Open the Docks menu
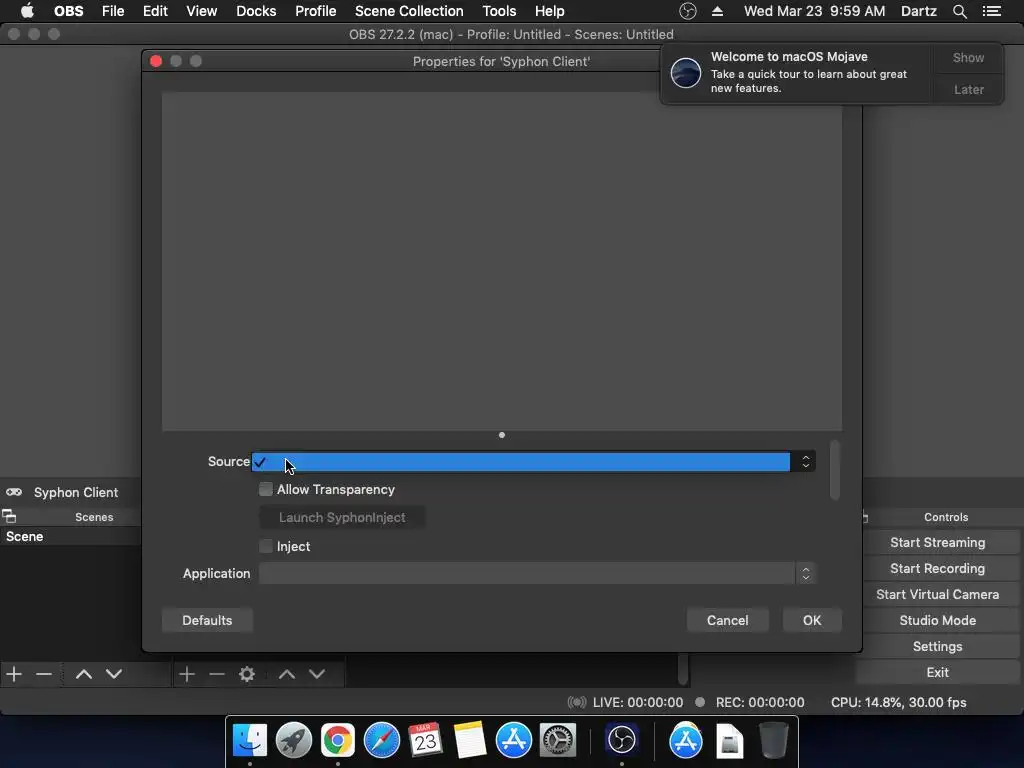Image resolution: width=1024 pixels, height=768 pixels. (x=256, y=11)
